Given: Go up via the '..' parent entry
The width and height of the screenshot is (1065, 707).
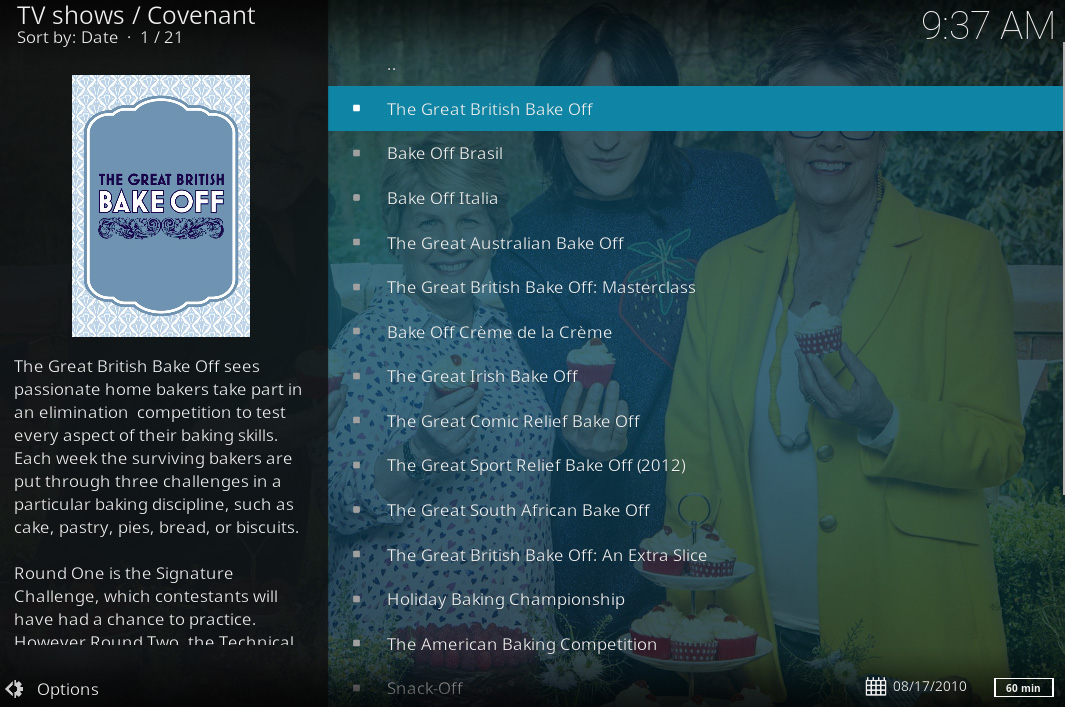Looking at the screenshot, I should tap(695, 67).
